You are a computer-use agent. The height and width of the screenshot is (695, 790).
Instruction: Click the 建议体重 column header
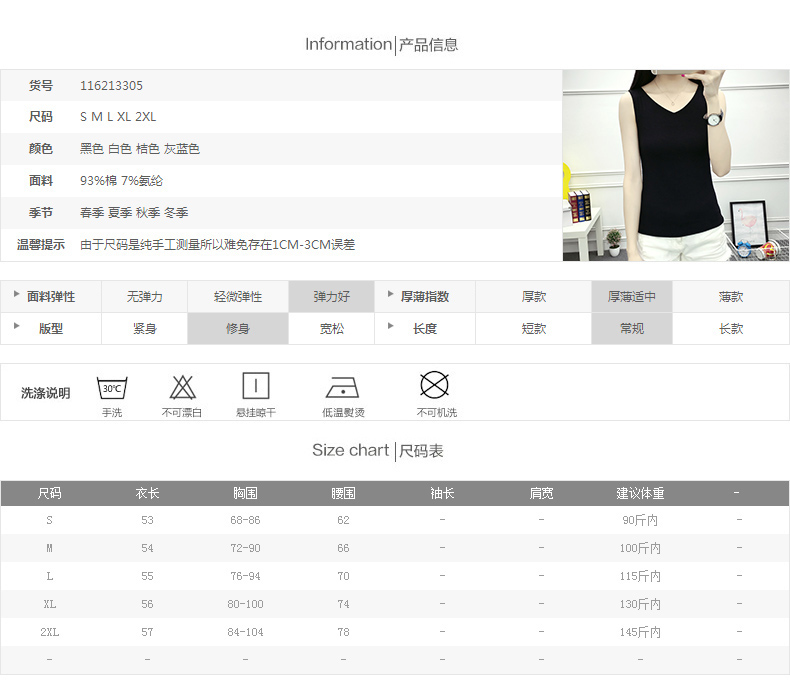point(640,493)
